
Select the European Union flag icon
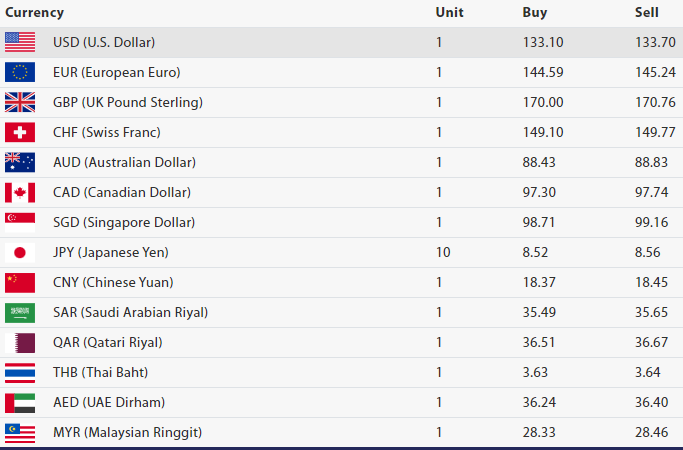coord(20,72)
